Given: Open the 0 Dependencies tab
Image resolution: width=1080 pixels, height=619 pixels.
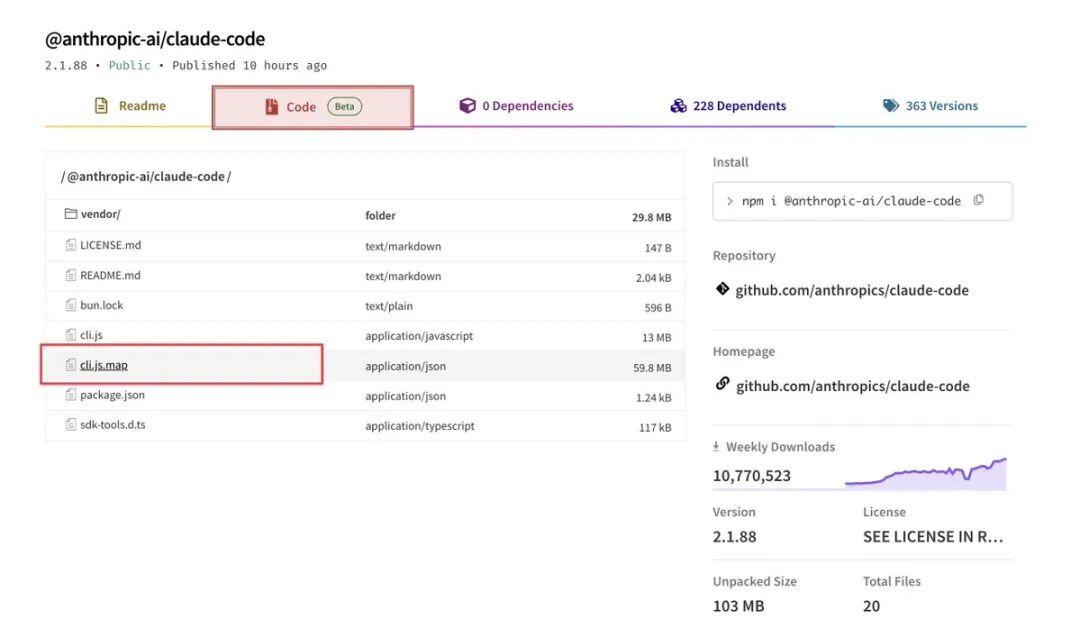Looking at the screenshot, I should coord(516,106).
